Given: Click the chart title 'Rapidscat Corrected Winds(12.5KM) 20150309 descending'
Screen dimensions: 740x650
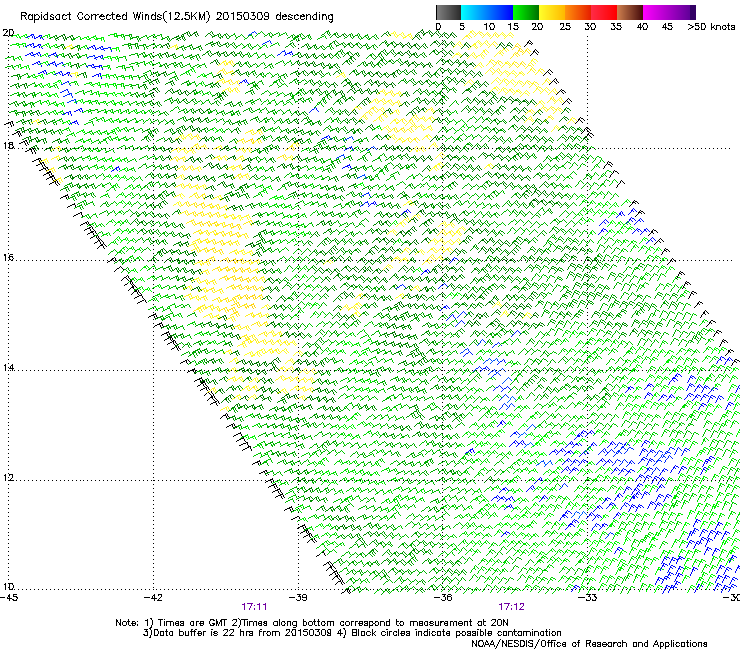Looking at the screenshot, I should (177, 17).
